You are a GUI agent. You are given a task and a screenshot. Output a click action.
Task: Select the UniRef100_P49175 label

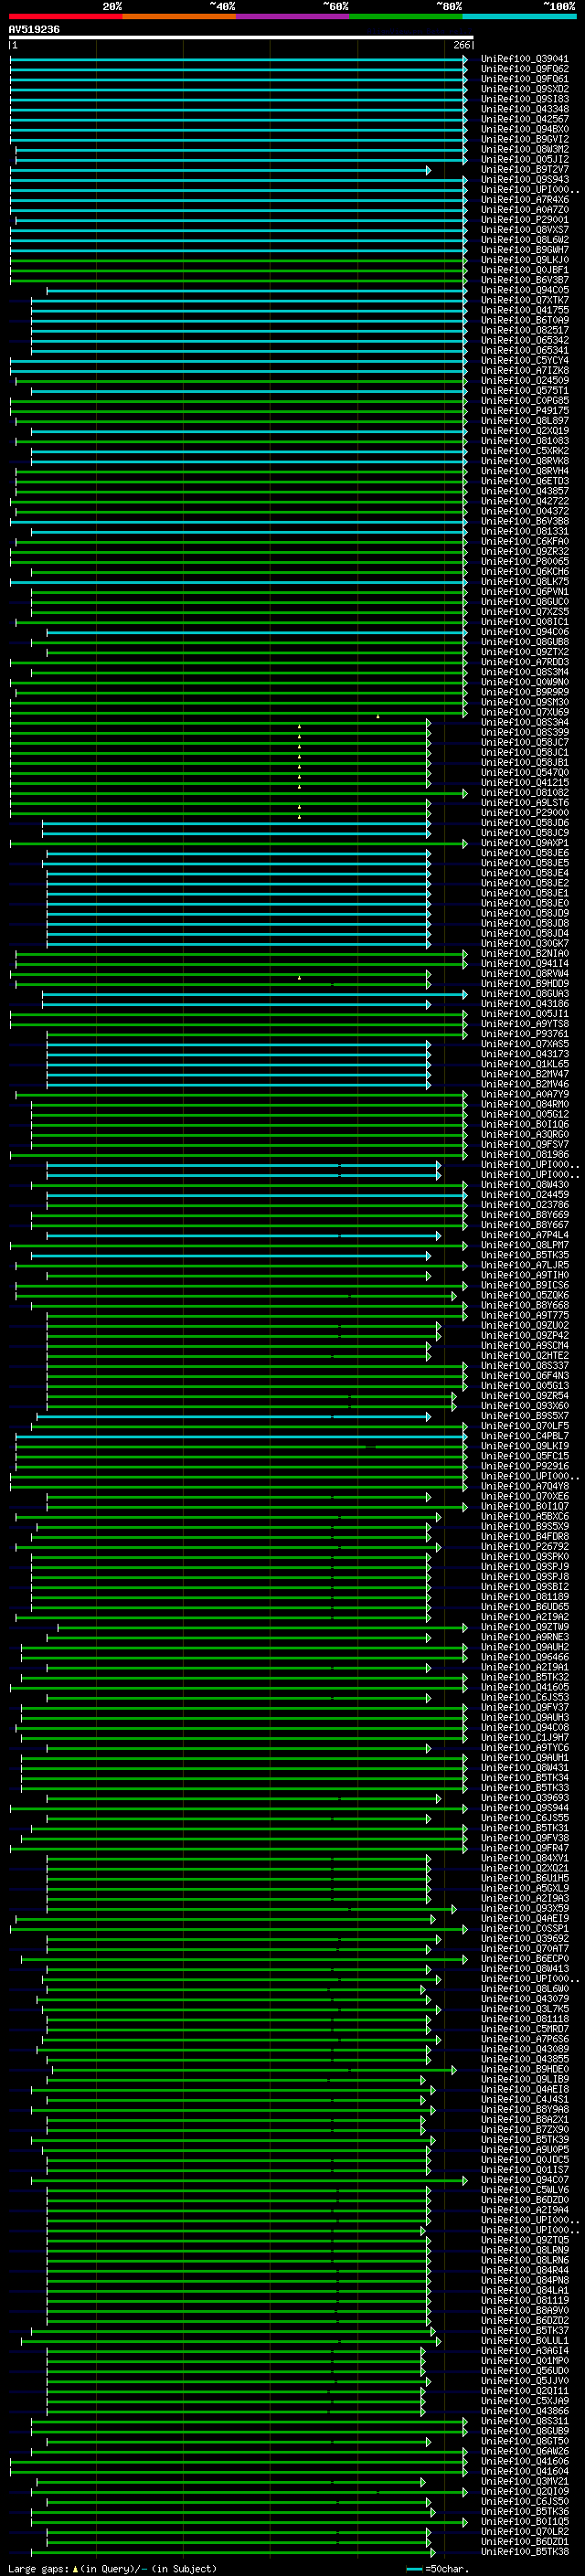click(x=524, y=411)
